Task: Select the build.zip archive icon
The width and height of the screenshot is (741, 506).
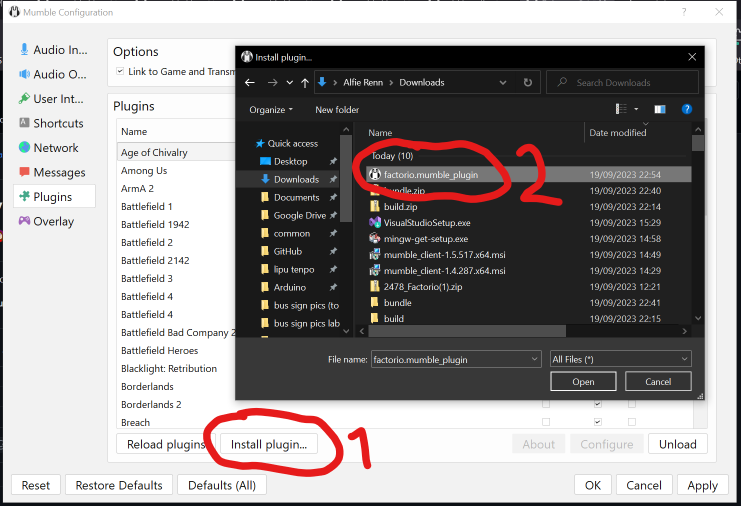Action: (x=375, y=206)
